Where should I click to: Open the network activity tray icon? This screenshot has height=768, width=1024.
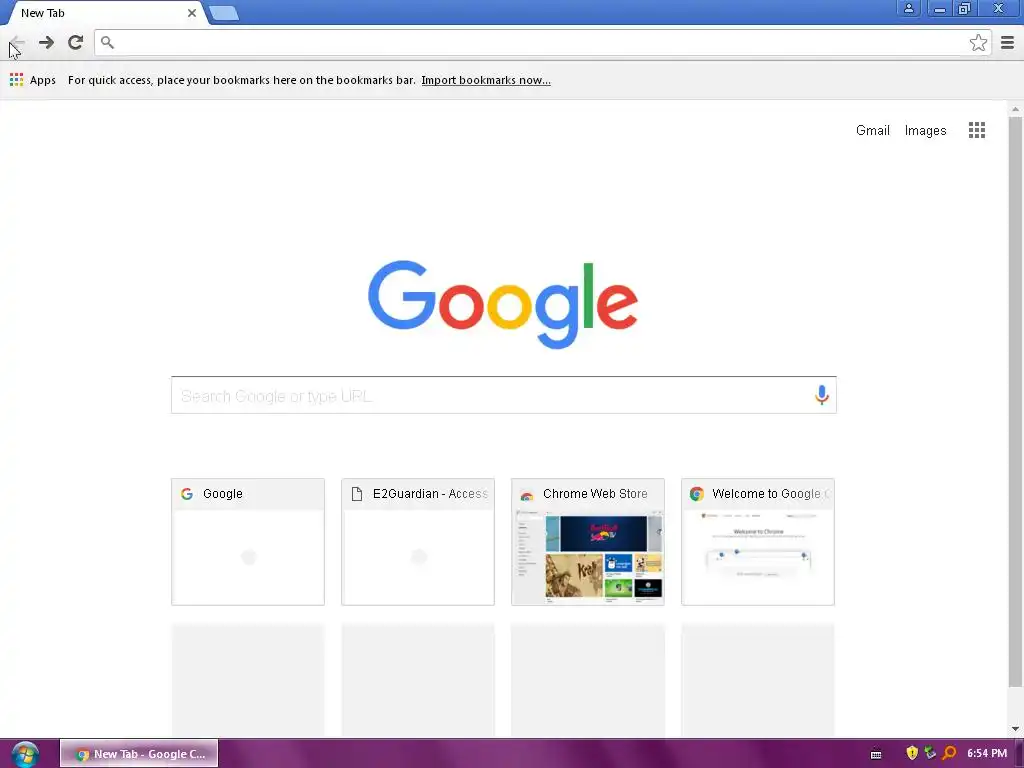(931, 754)
